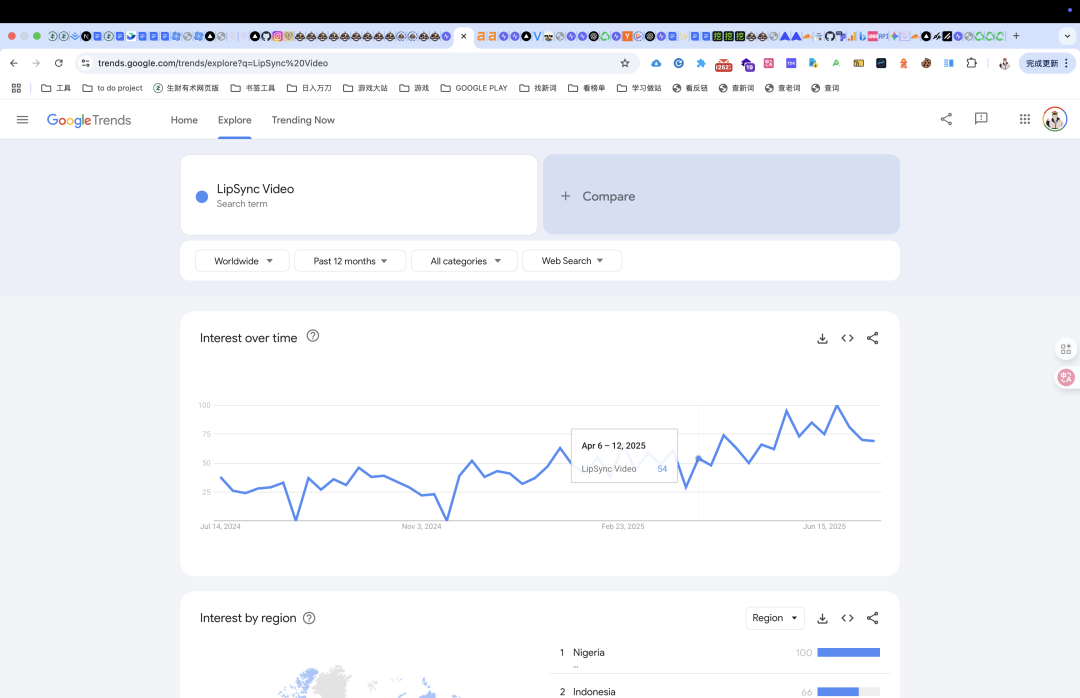1080x698 pixels.
Task: Click the browser forward arrow
Action: [x=36, y=63]
